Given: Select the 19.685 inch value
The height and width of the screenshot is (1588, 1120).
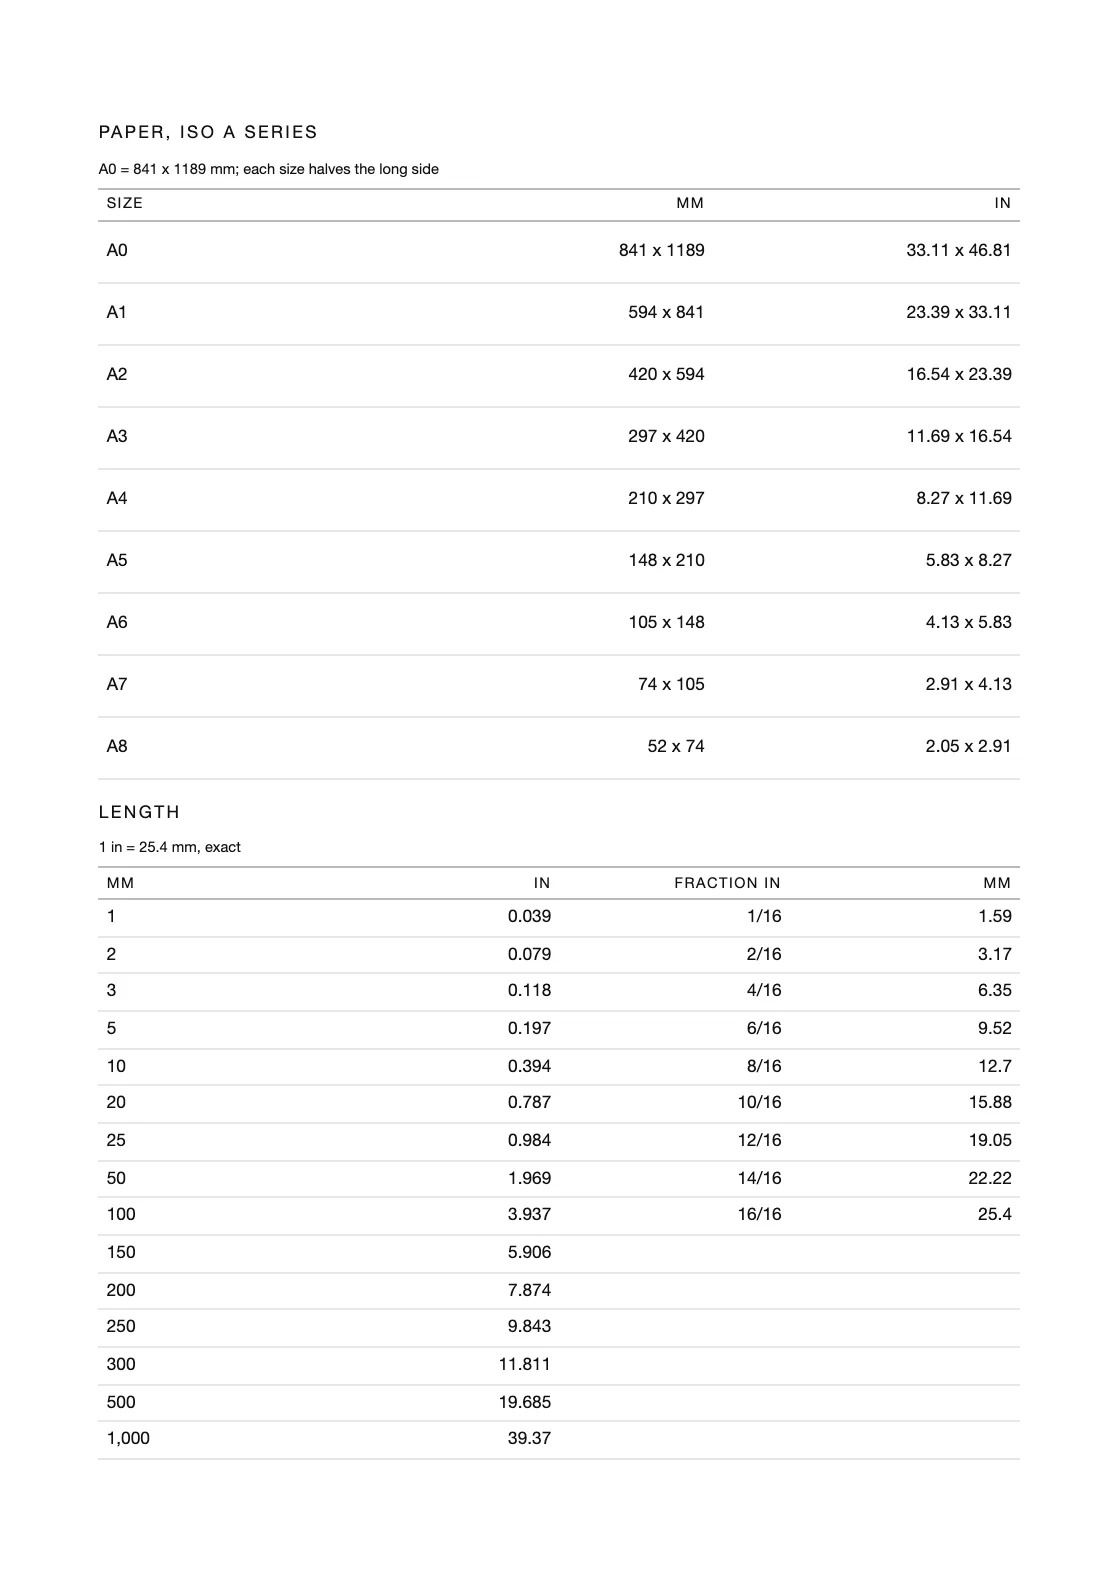Looking at the screenshot, I should click(525, 1402).
